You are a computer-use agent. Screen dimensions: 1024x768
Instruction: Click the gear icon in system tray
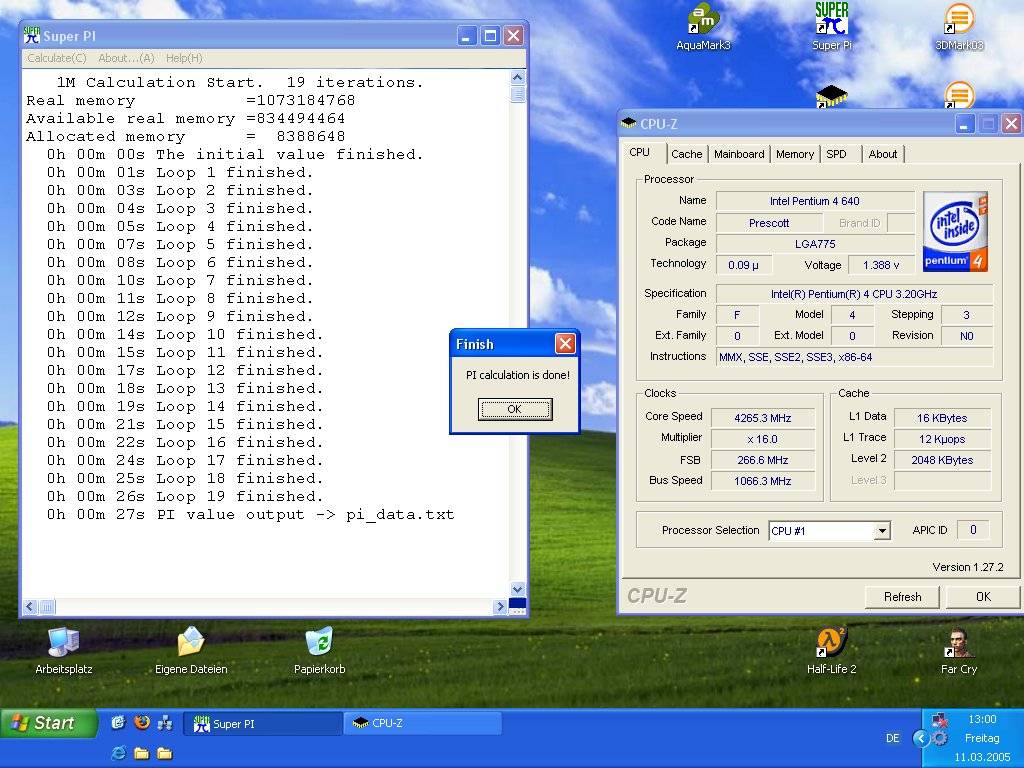(940, 739)
